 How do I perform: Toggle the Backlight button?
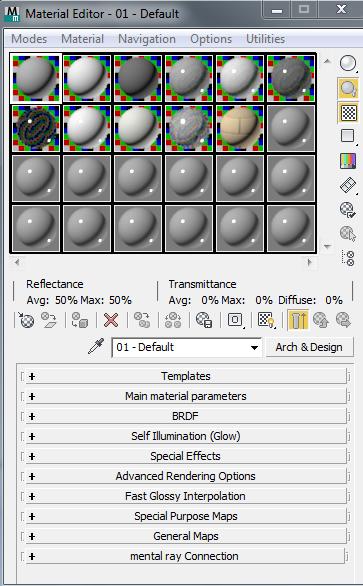point(348,88)
